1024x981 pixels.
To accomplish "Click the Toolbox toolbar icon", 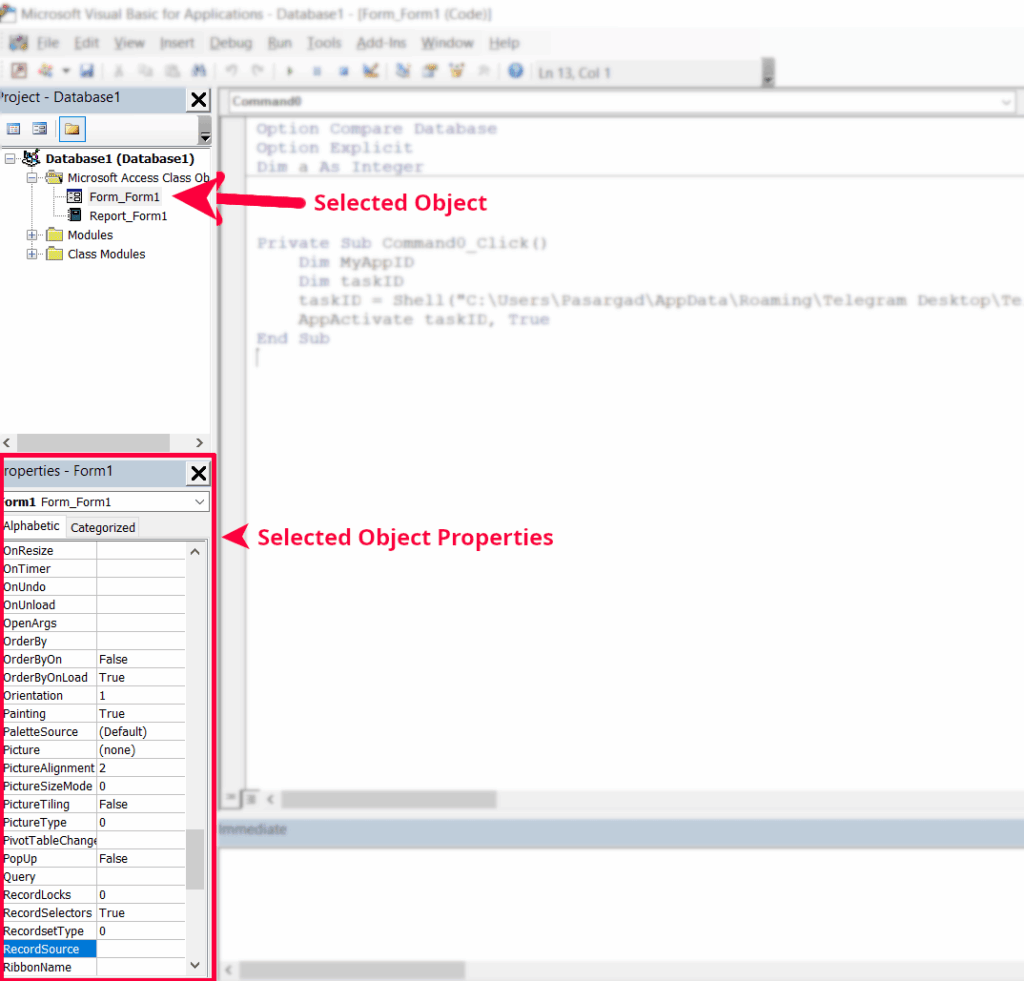I will [x=483, y=71].
